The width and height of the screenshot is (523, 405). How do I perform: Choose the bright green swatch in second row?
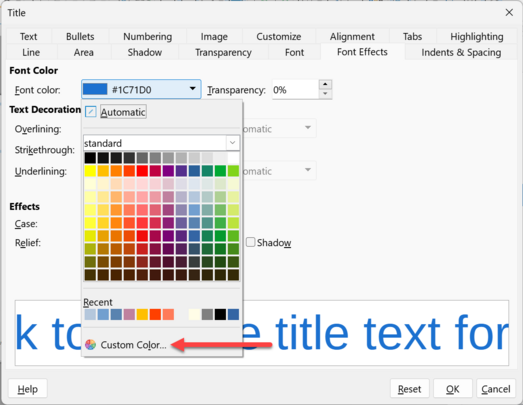(x=220, y=170)
